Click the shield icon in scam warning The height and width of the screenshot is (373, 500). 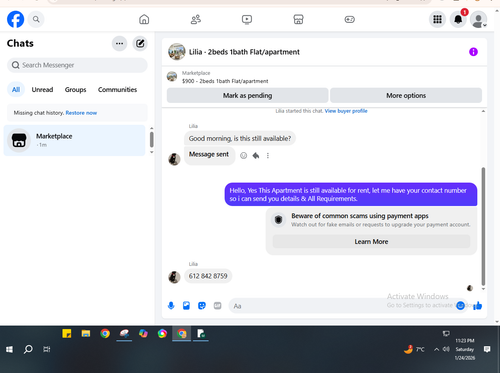279,219
